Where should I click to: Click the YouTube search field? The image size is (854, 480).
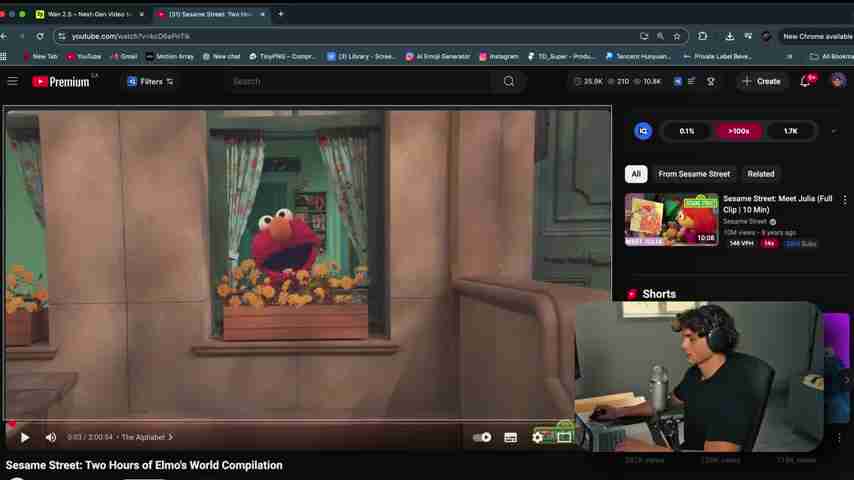click(359, 82)
